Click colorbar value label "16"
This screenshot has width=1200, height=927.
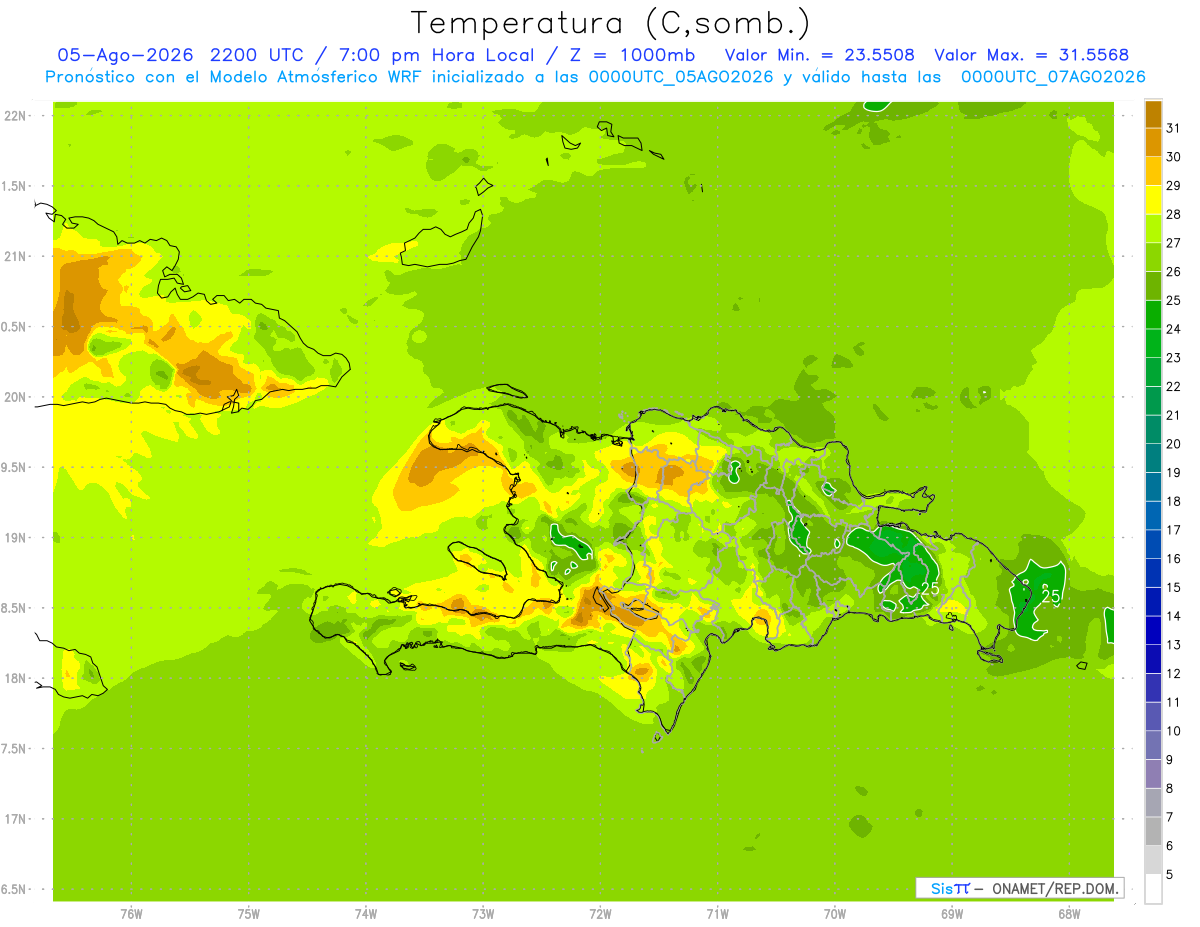tap(1173, 559)
